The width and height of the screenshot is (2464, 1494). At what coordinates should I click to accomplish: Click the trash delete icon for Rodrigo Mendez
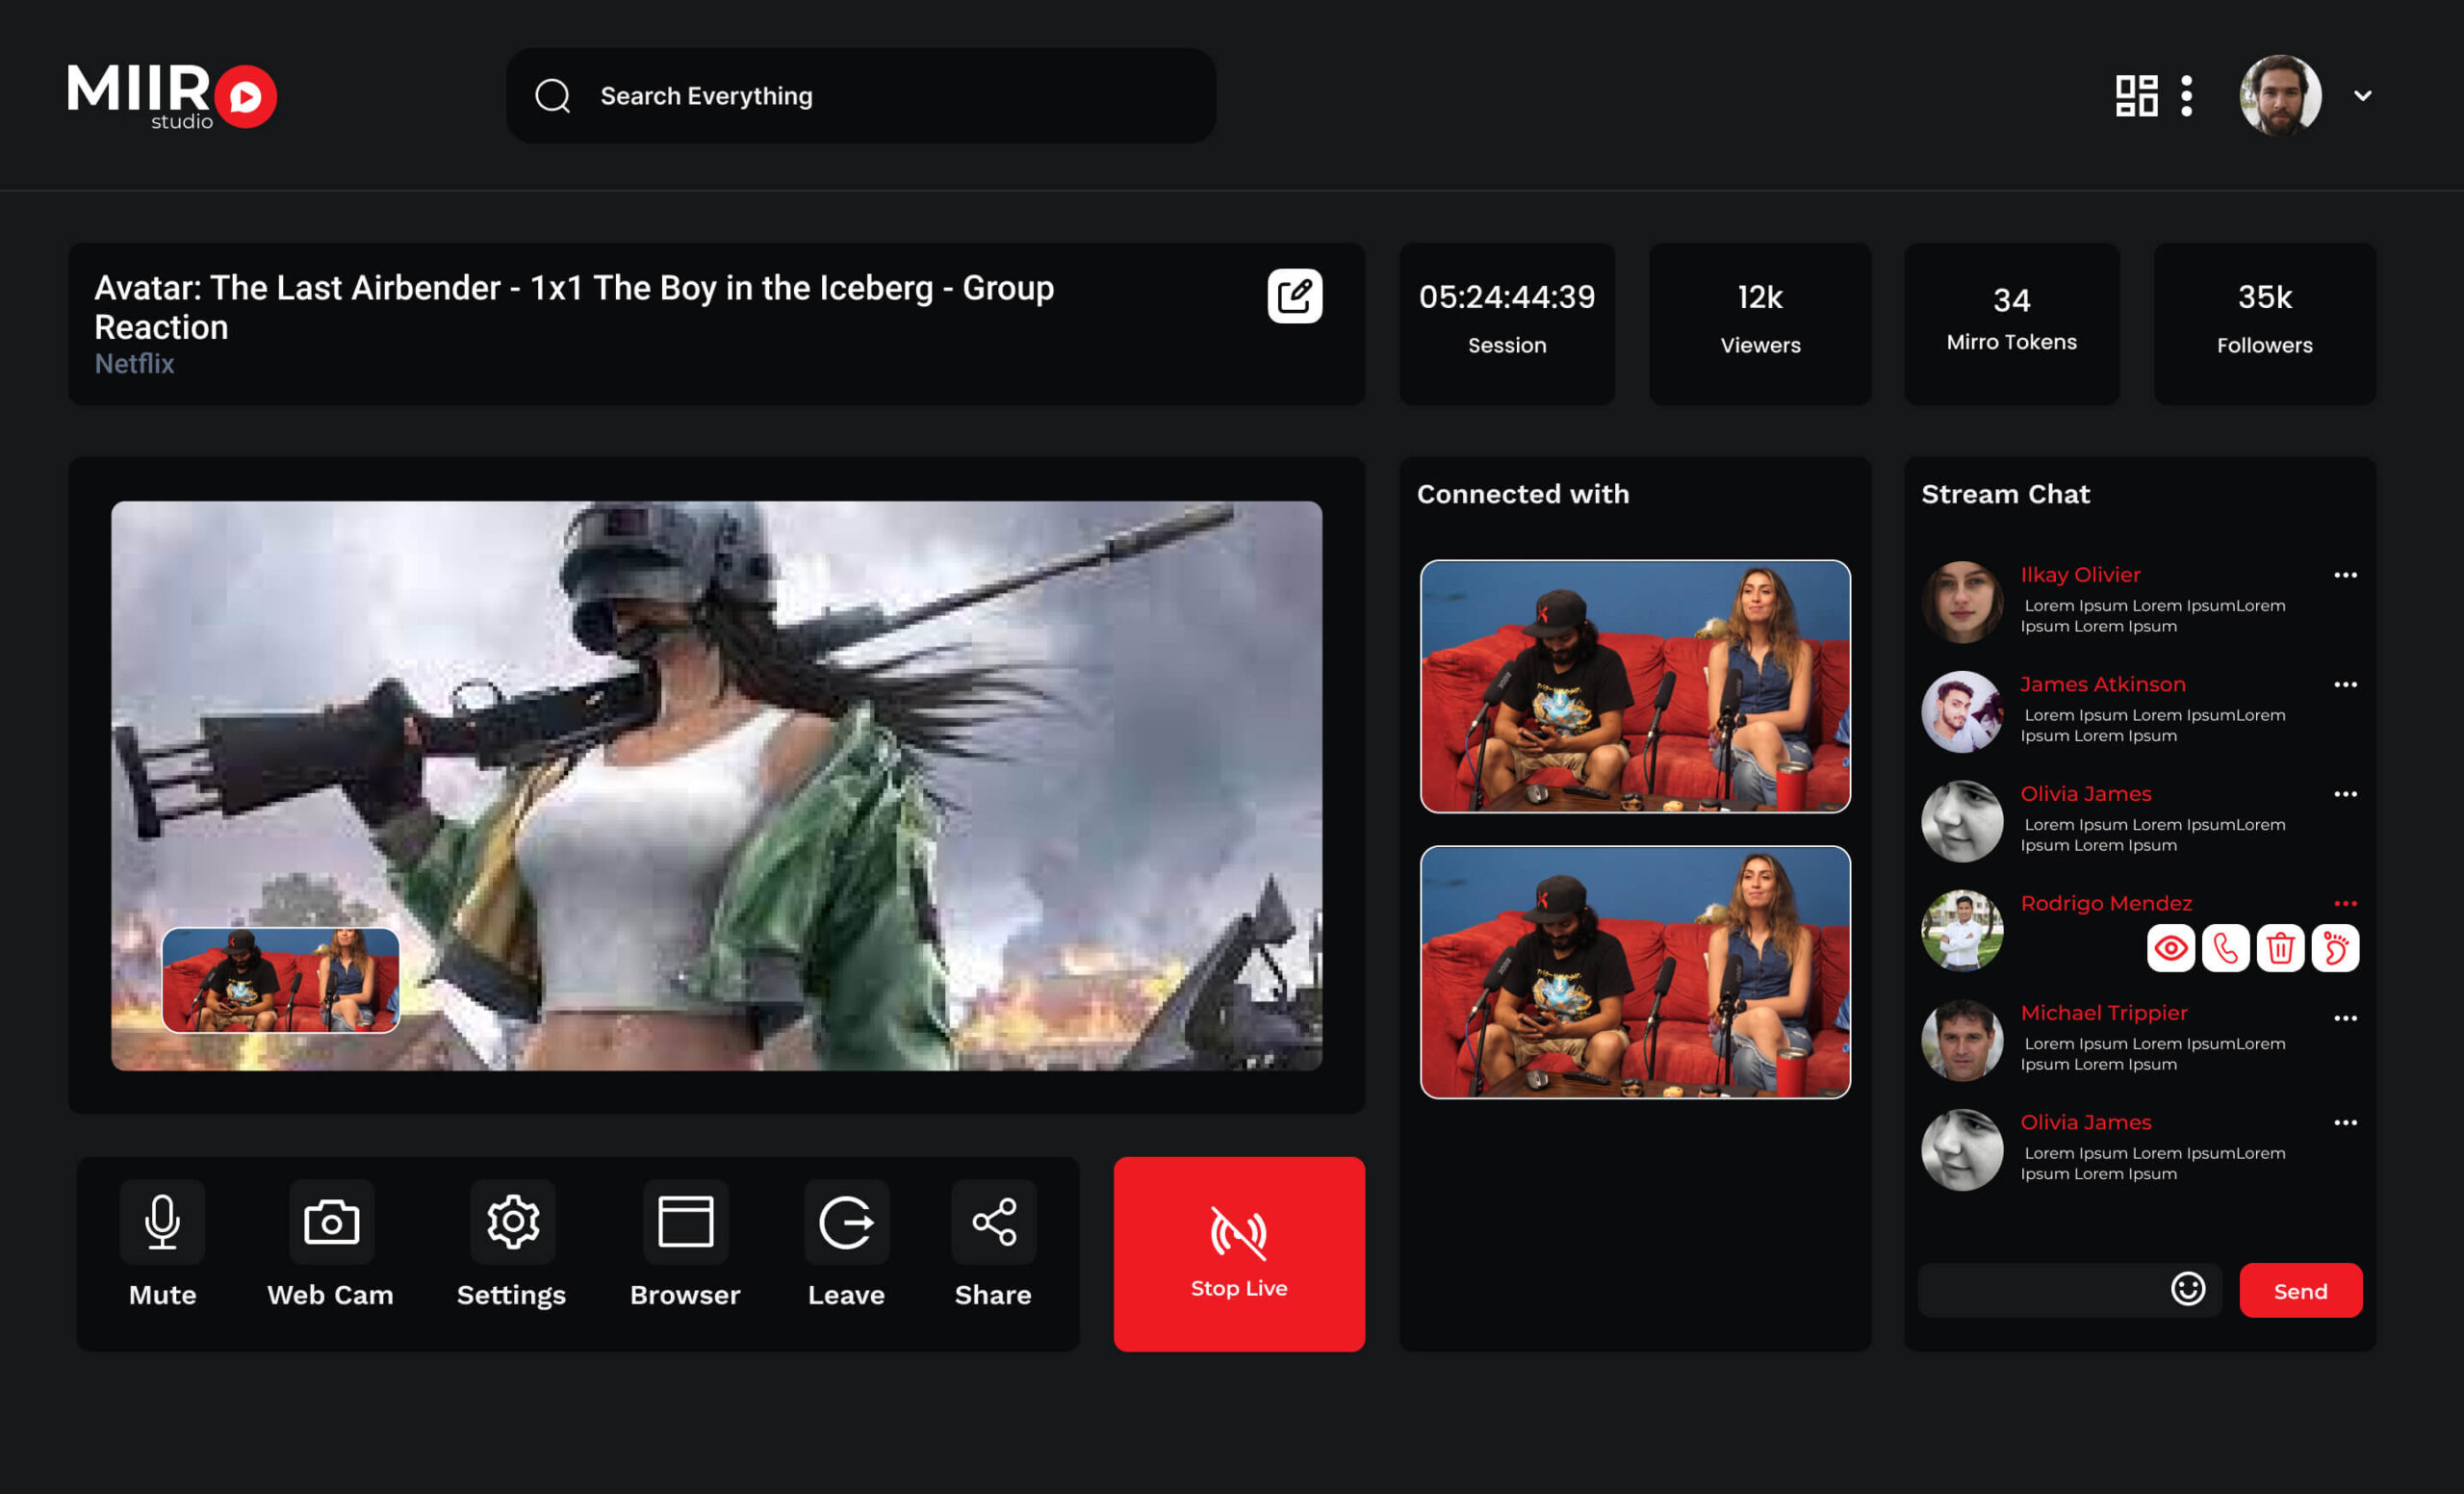[2280, 948]
